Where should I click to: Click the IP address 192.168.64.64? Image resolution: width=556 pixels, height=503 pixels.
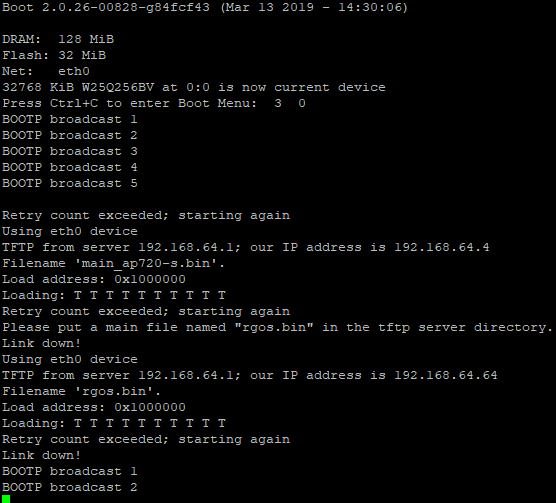[x=446, y=375]
